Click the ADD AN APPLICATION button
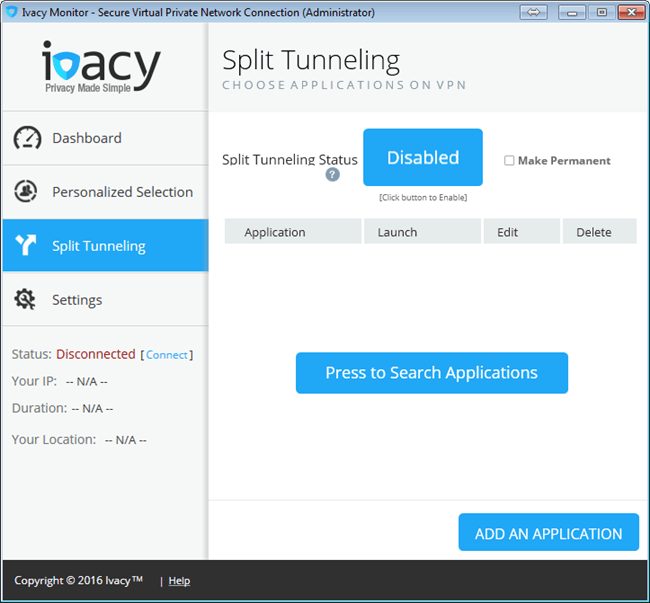Image resolution: width=650 pixels, height=603 pixels. pos(548,532)
